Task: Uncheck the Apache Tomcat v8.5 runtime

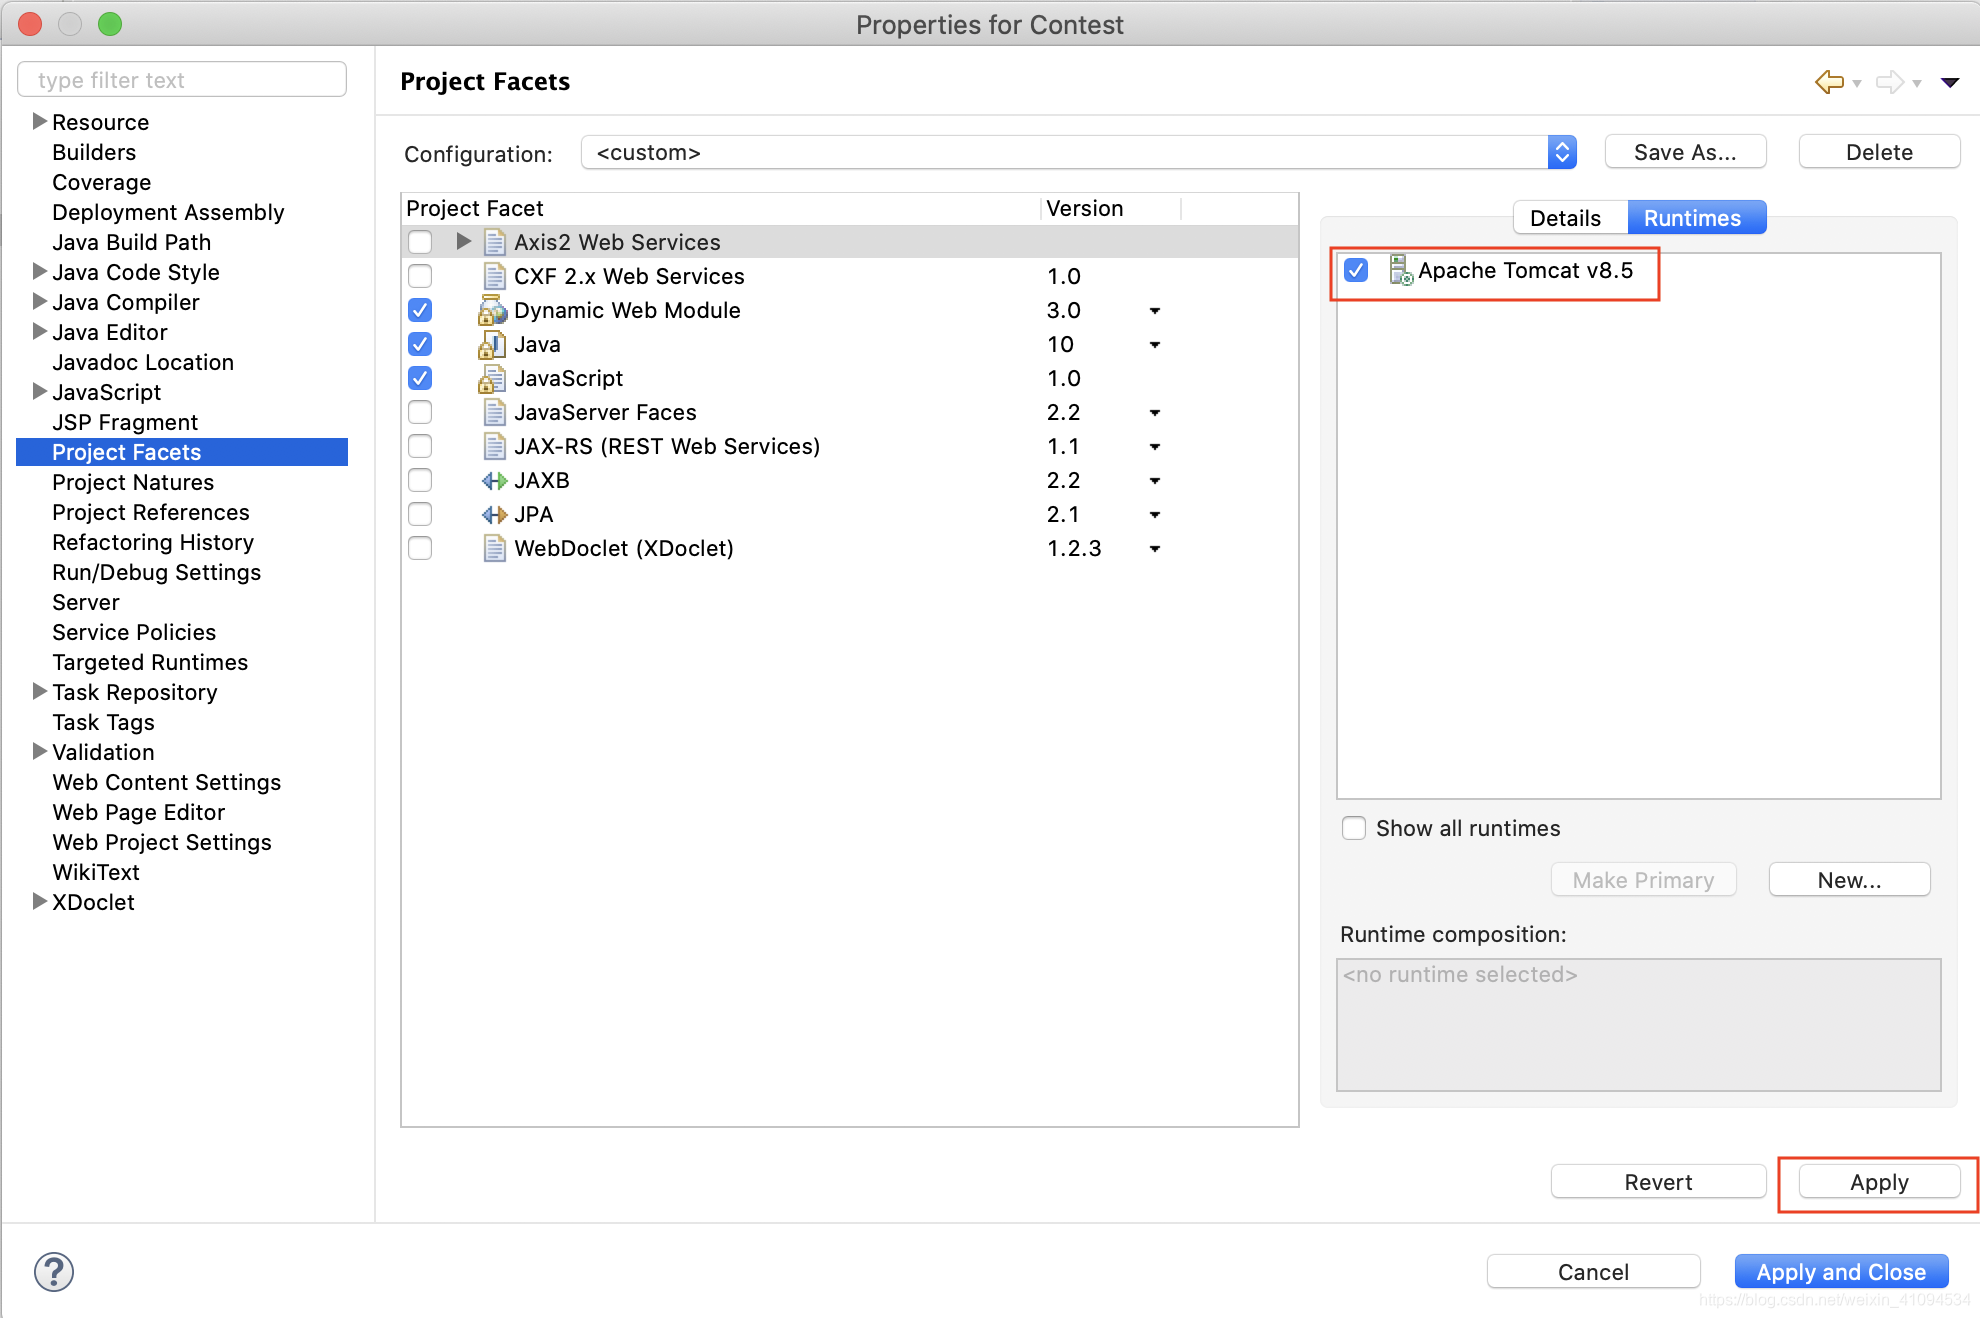Action: (x=1356, y=270)
